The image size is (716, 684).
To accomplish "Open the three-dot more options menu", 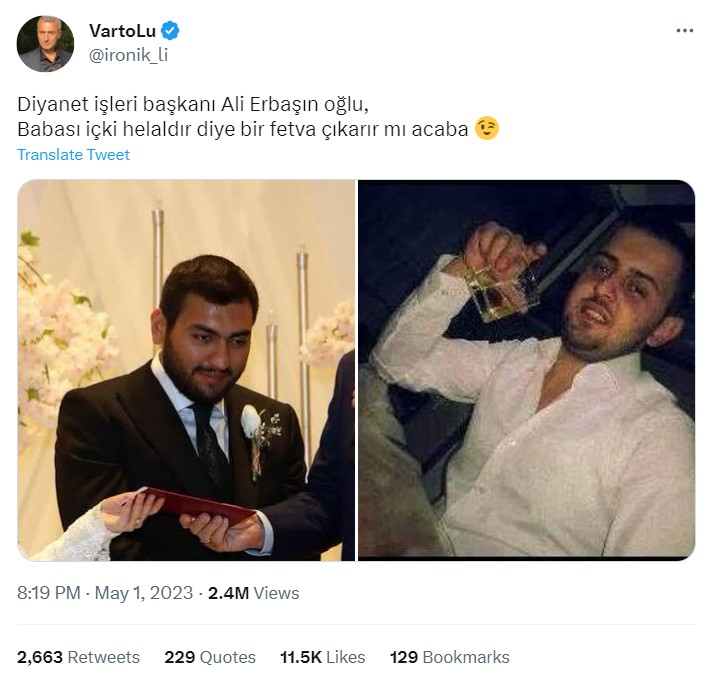I will pyautogui.click(x=684, y=31).
